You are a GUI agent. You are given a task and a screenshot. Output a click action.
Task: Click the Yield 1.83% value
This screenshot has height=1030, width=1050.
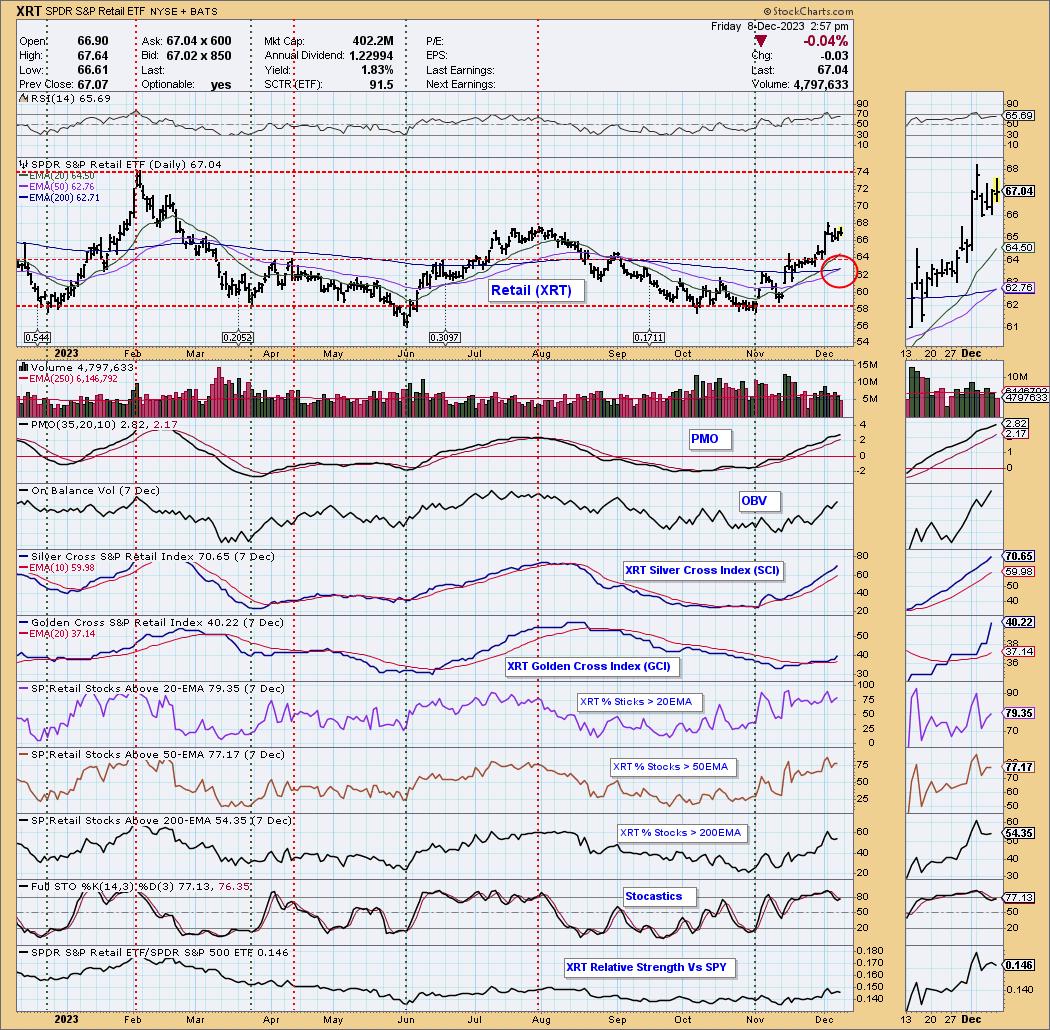point(376,70)
